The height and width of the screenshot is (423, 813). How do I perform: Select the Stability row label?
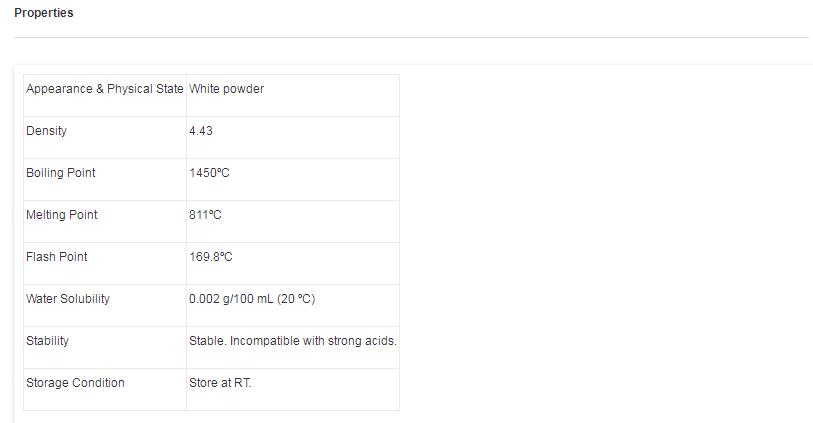click(x=47, y=341)
